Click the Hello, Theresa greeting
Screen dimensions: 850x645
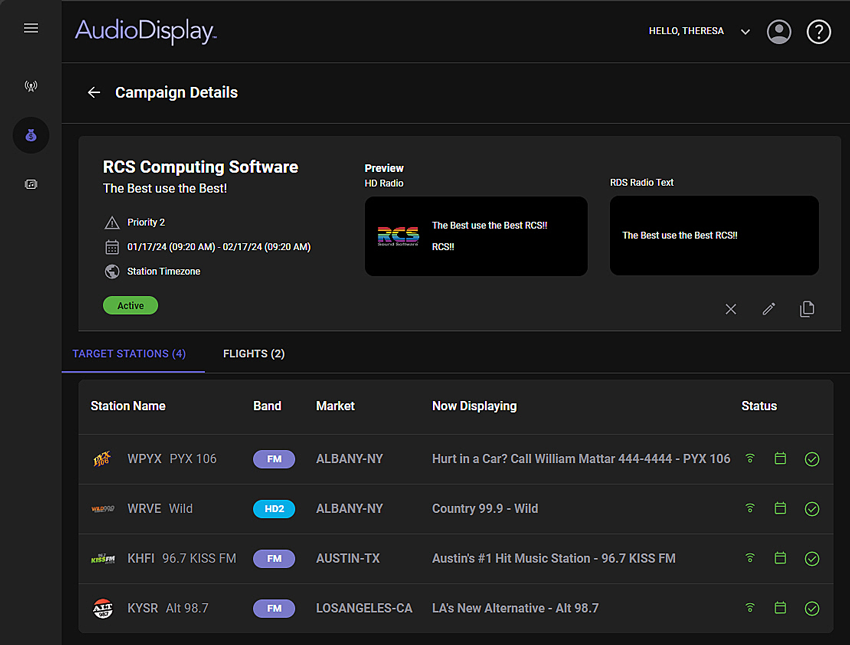[686, 31]
